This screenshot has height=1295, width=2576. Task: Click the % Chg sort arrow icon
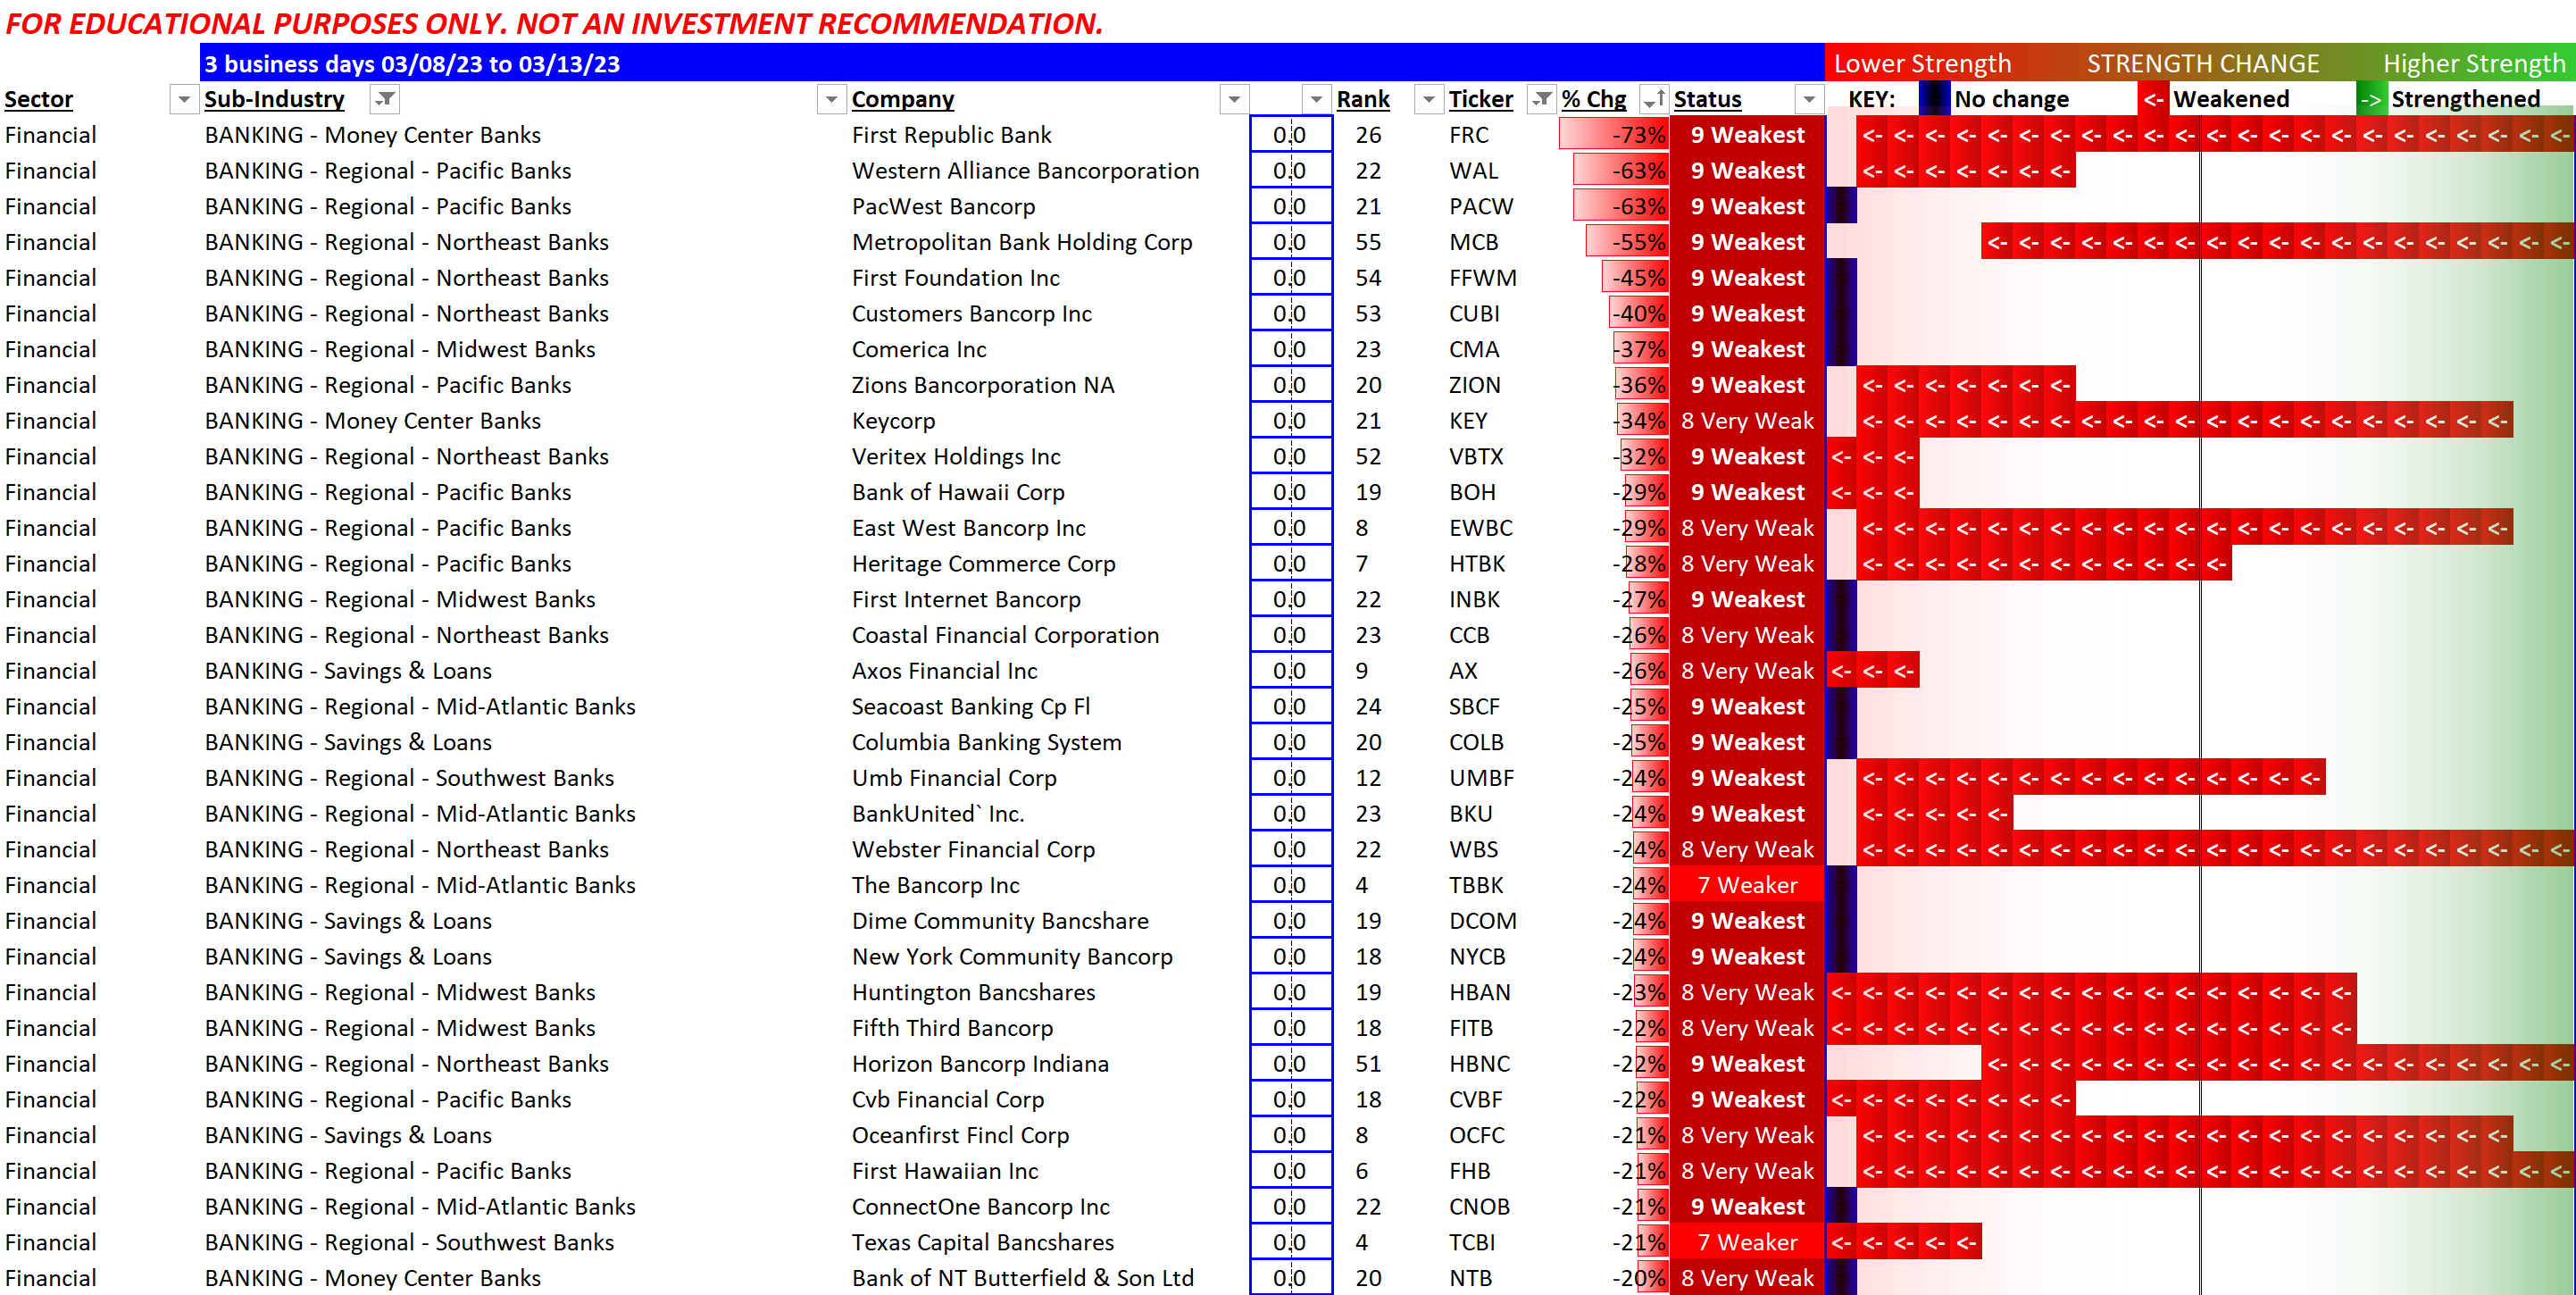1654,99
